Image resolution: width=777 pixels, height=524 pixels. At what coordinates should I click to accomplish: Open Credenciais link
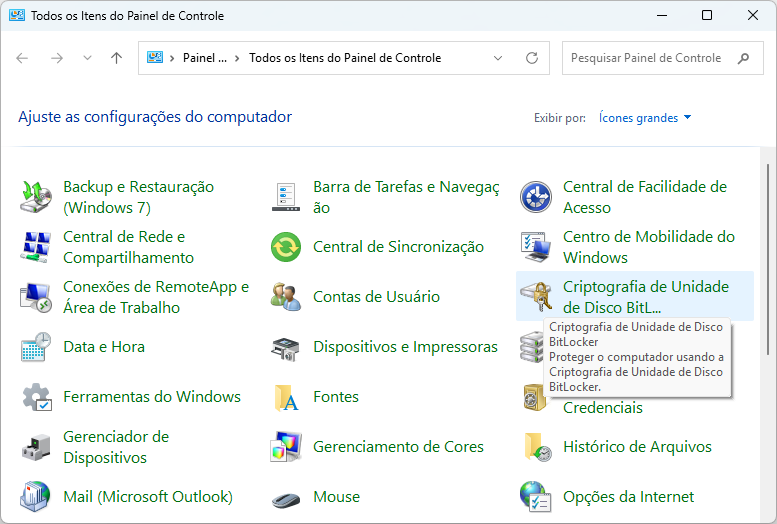click(603, 408)
